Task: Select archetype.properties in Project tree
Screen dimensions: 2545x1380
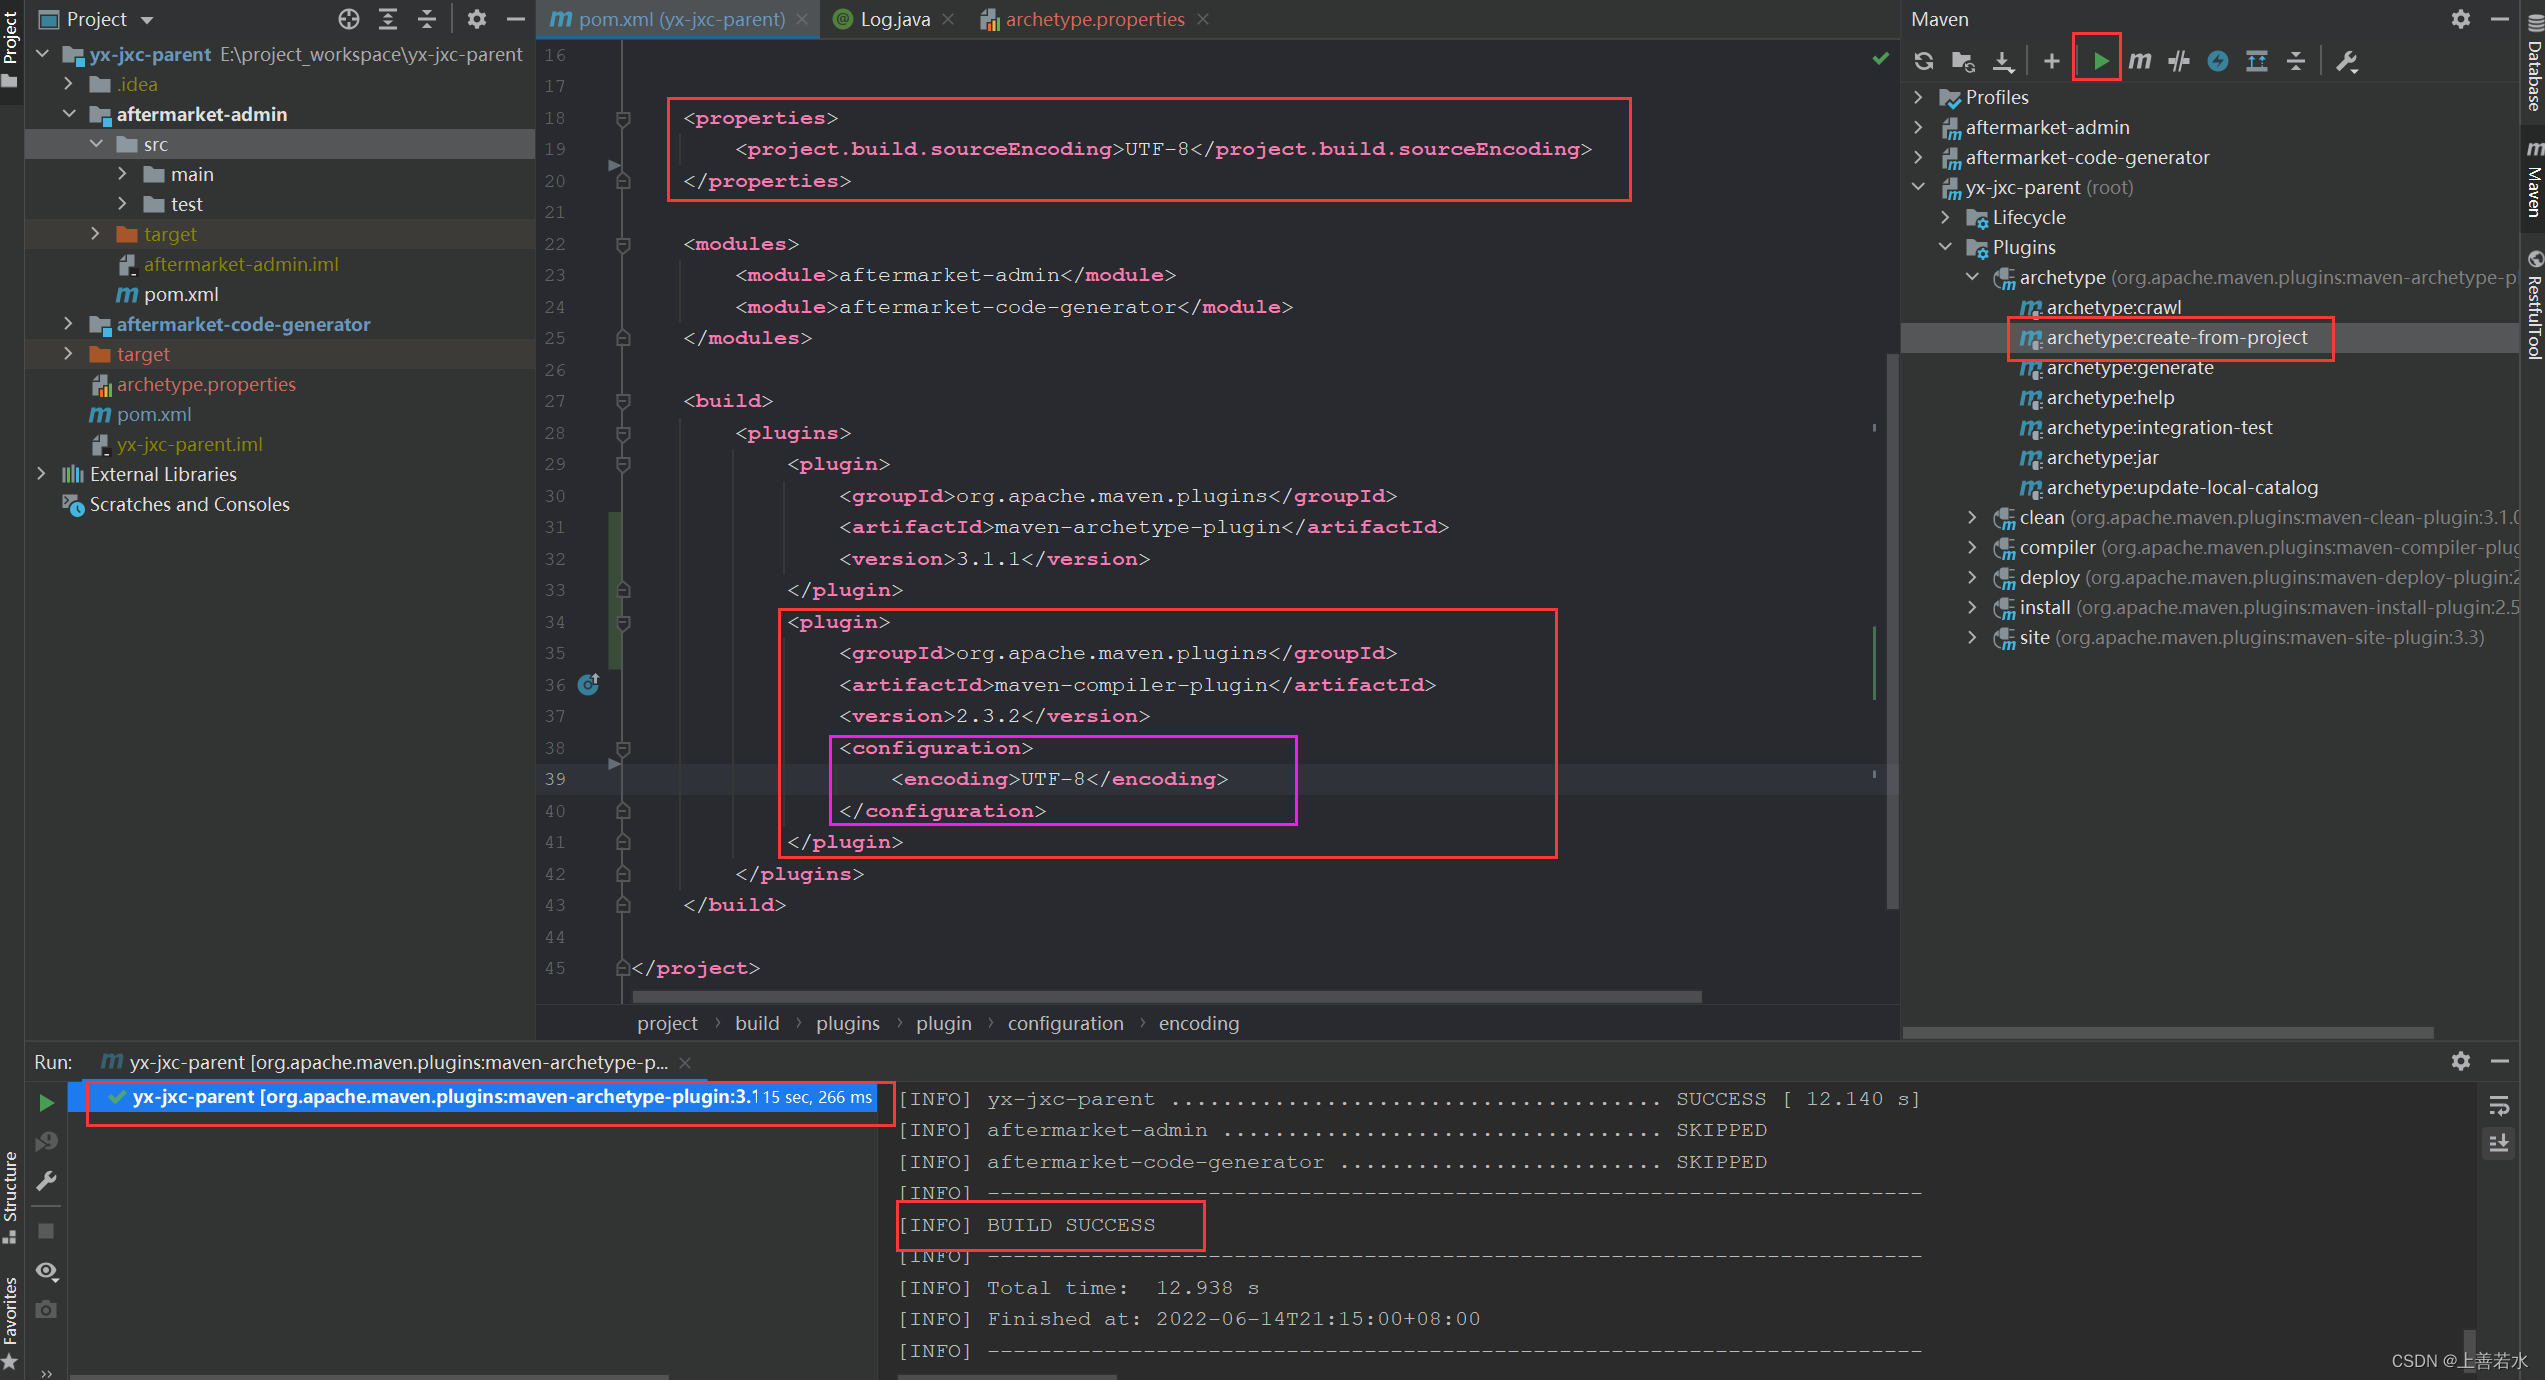Action: coord(205,384)
